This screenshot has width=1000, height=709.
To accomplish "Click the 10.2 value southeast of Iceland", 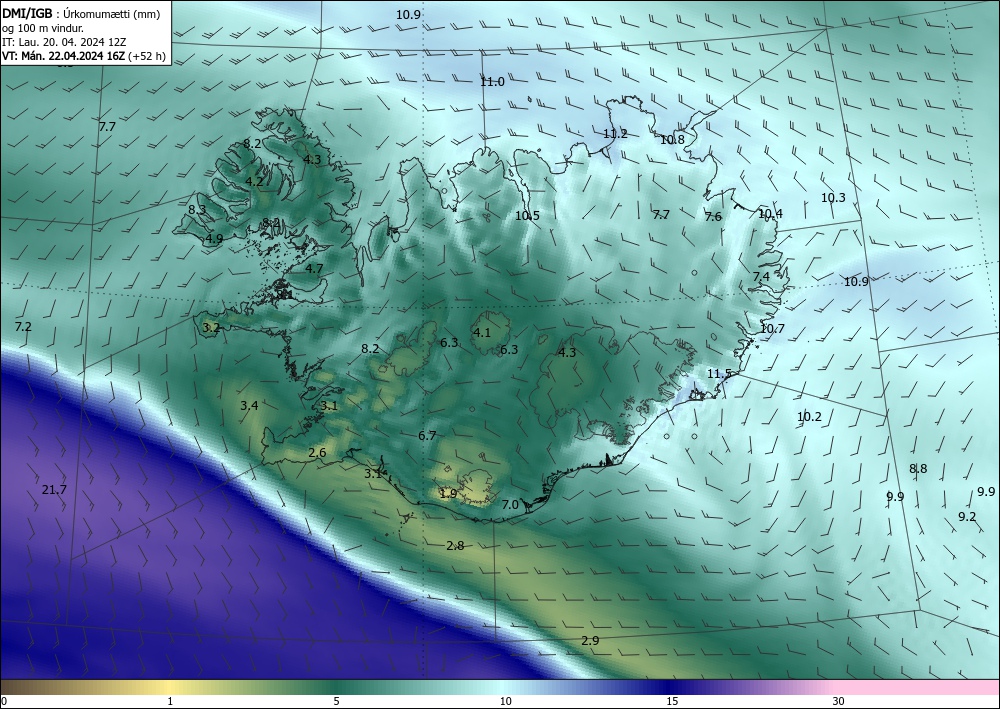I will [x=809, y=417].
